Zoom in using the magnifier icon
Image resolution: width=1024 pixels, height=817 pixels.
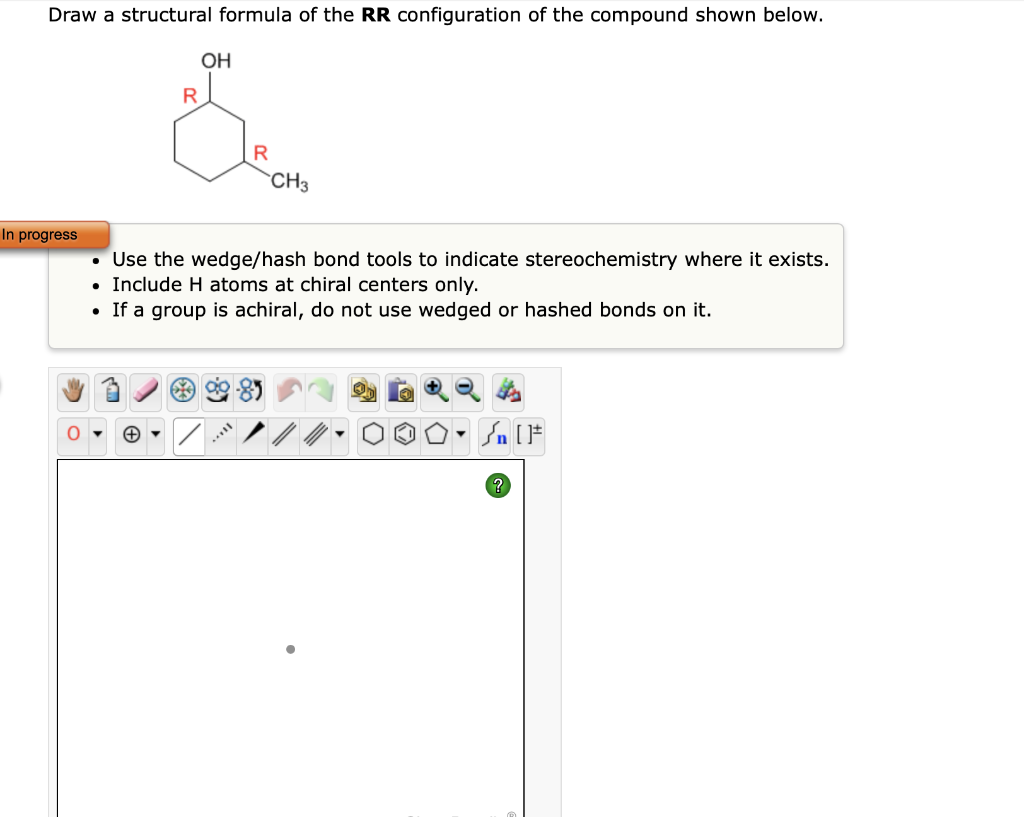coord(434,391)
